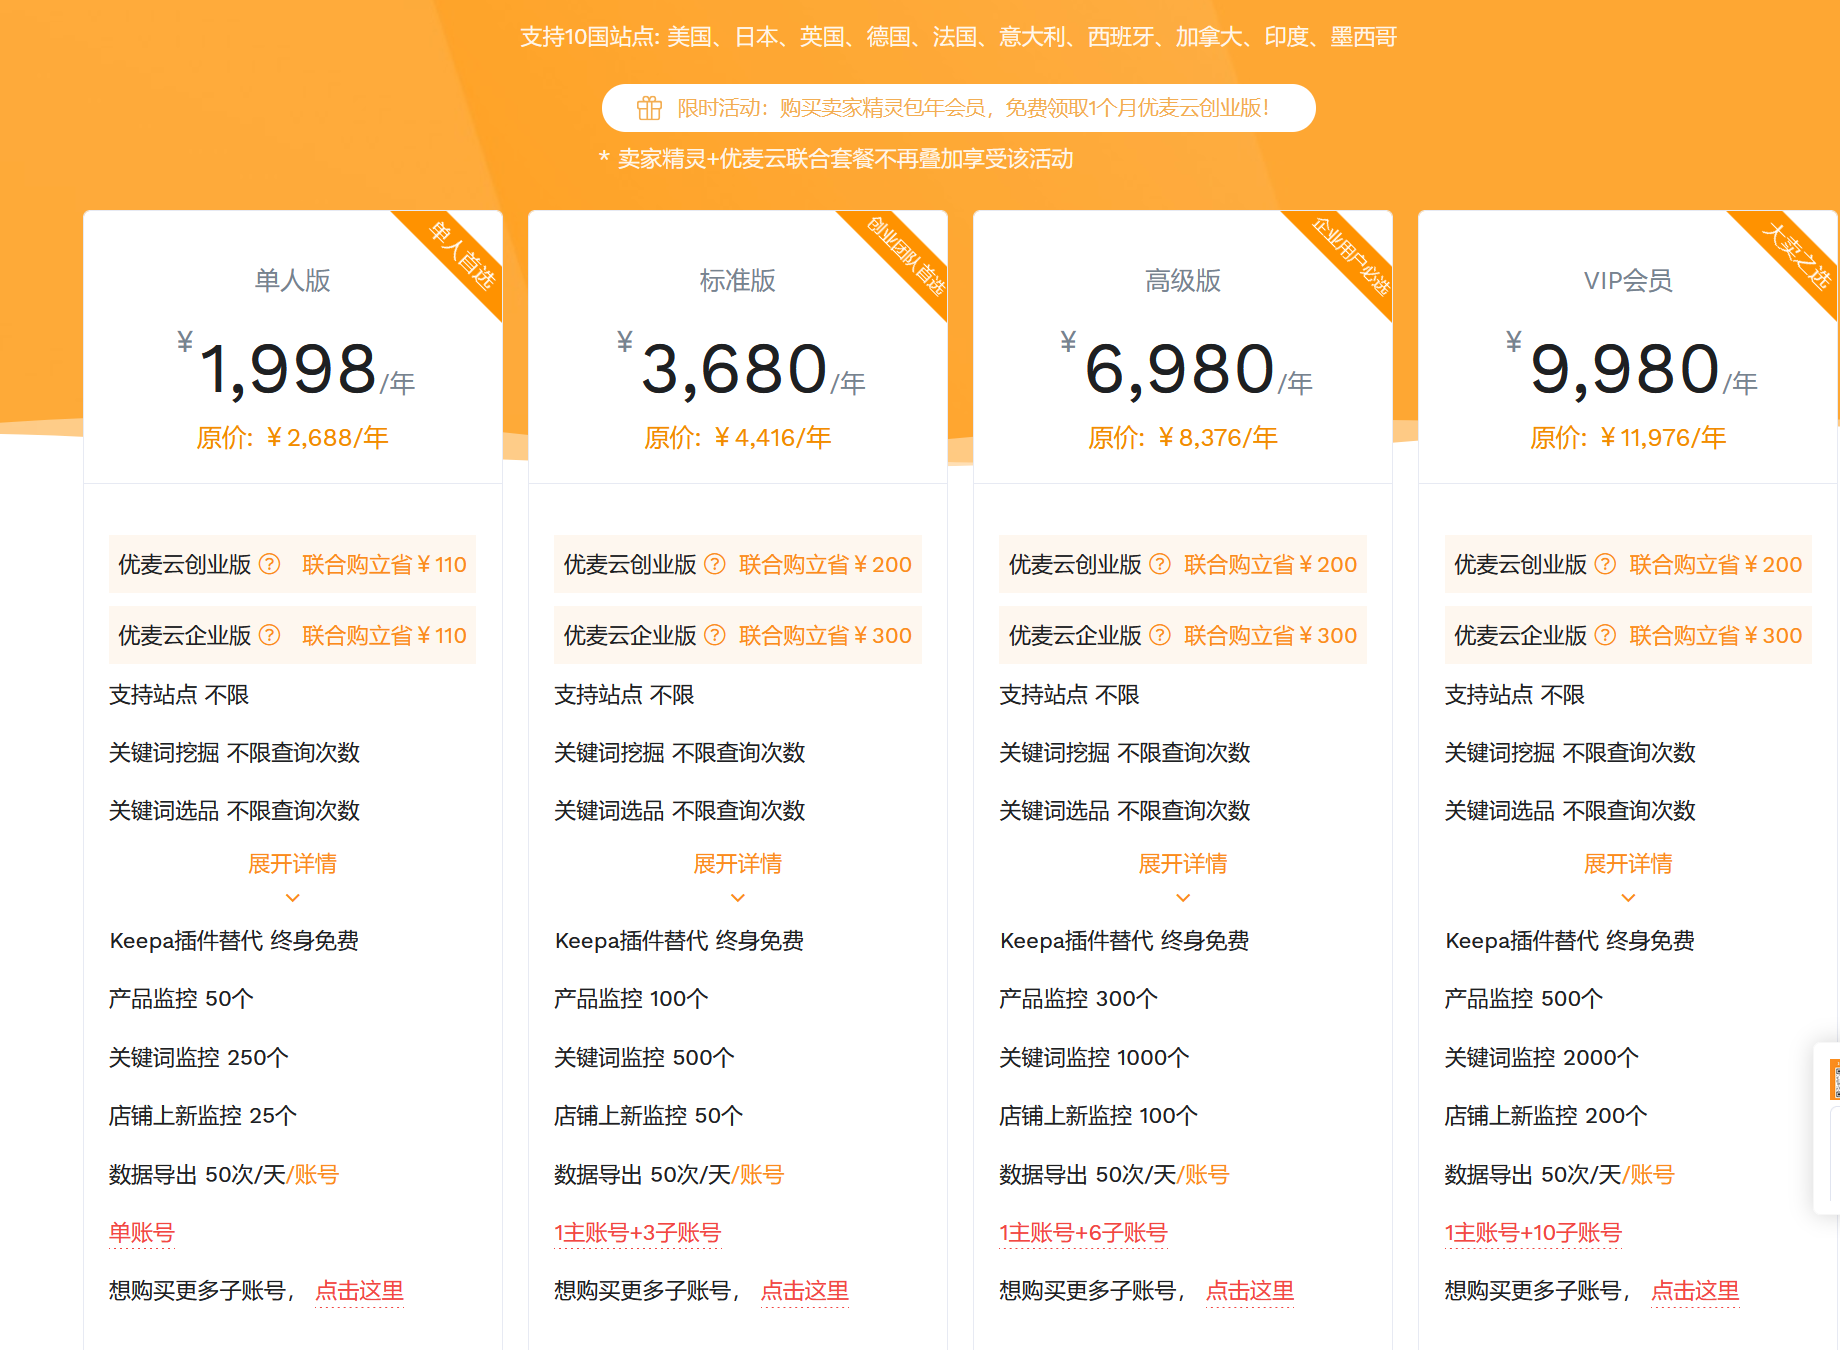The height and width of the screenshot is (1350, 1840).
Task: Expand 展开详情 in 单人版 card
Action: click(293, 864)
